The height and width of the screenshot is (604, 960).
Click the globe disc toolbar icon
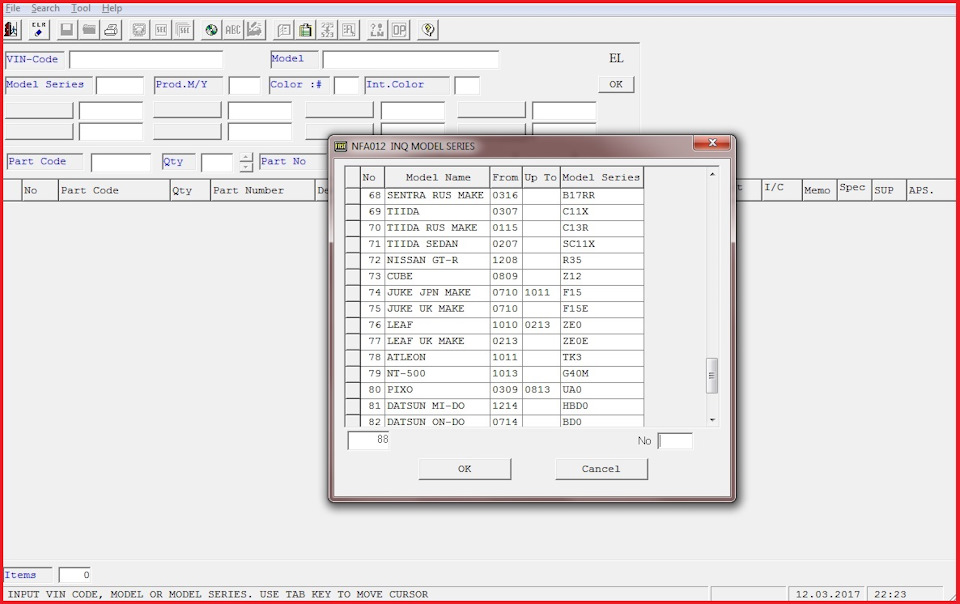click(211, 29)
